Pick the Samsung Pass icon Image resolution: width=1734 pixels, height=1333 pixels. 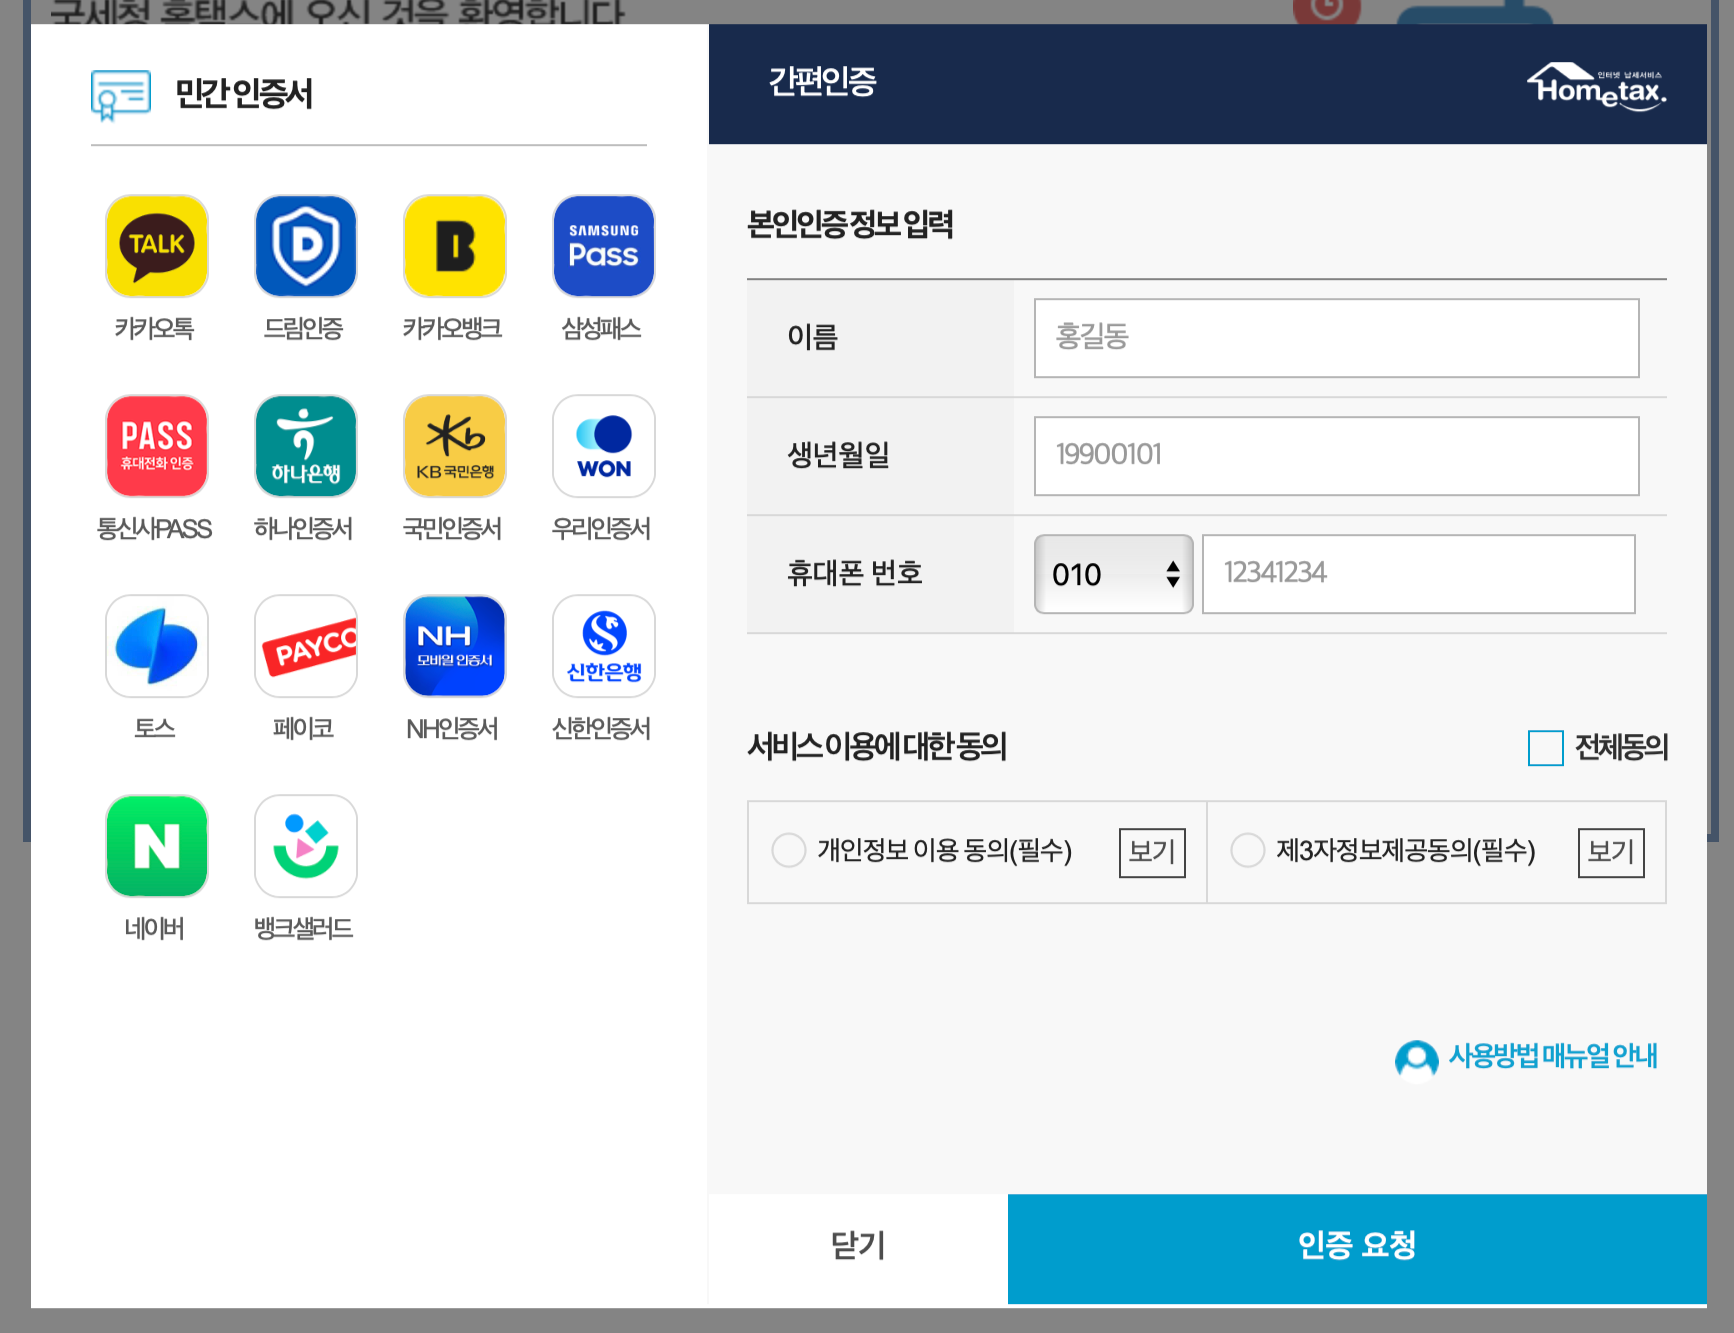pyautogui.click(x=604, y=246)
